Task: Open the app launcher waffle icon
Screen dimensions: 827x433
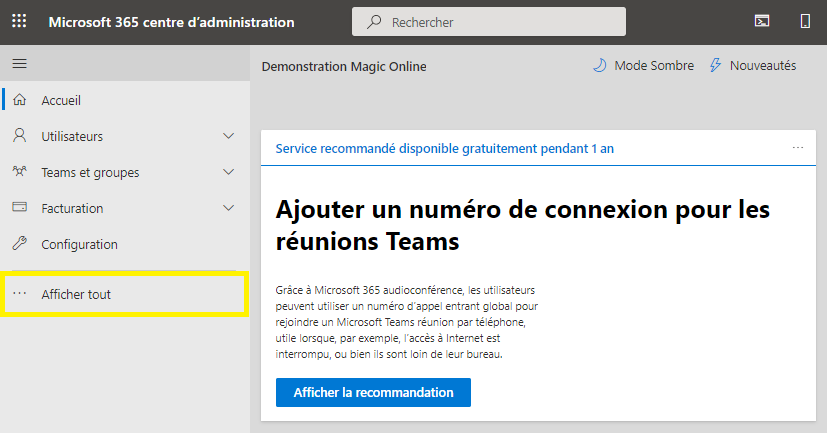Action: (19, 21)
